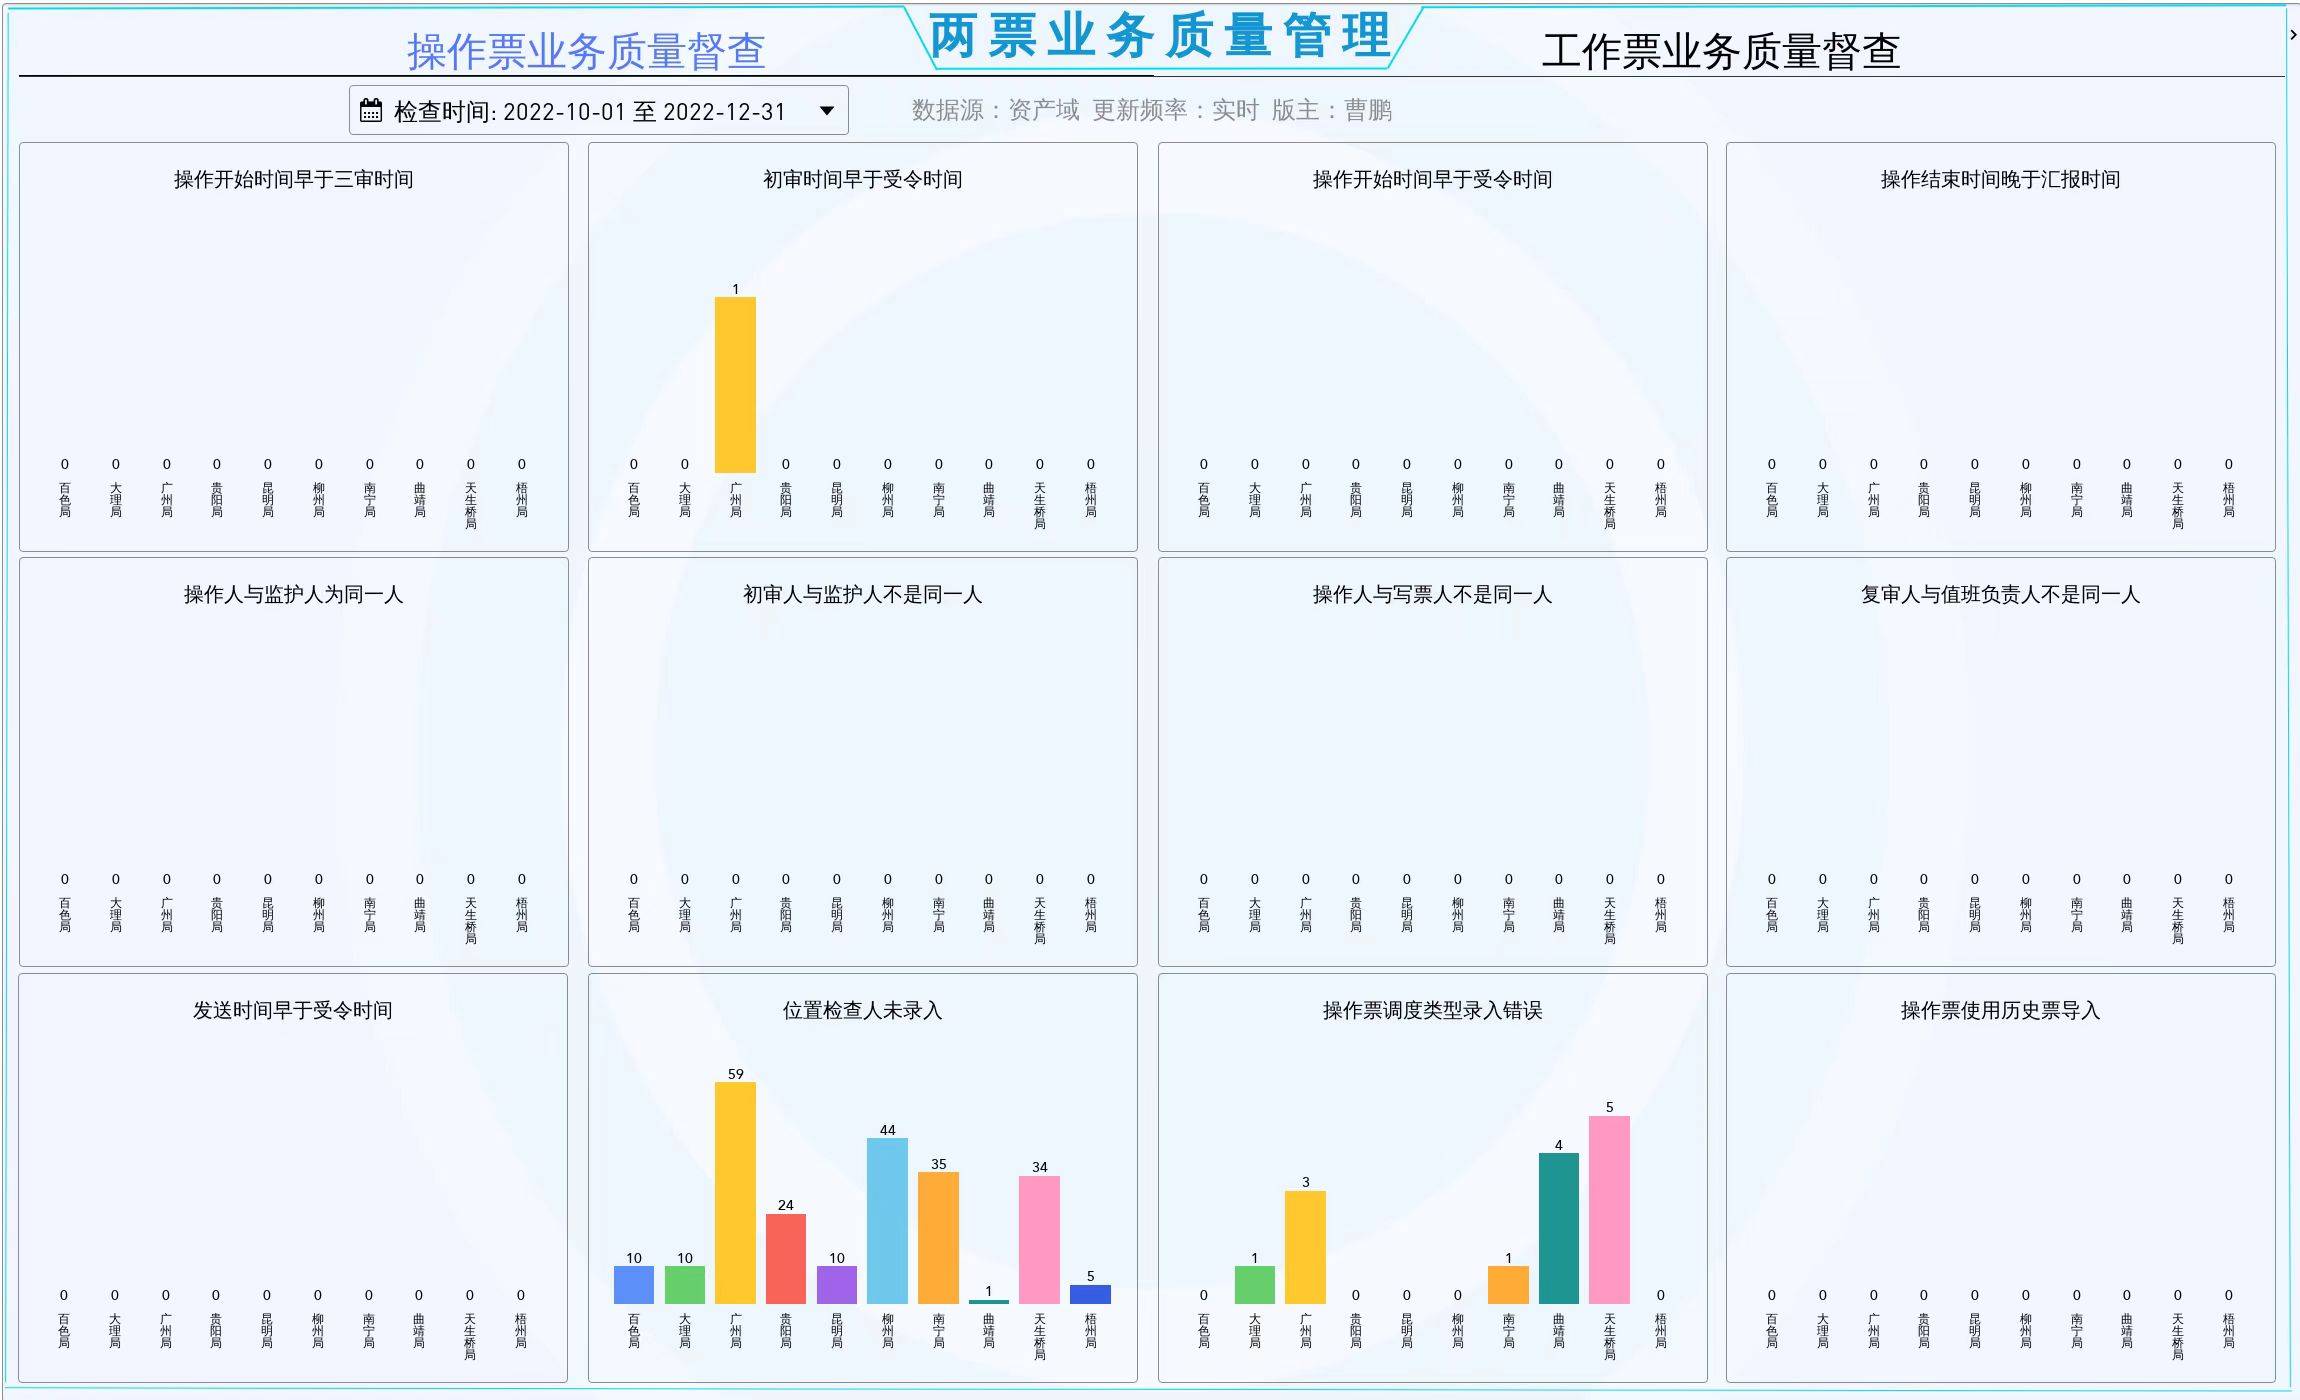Viewport: 2300px width, 1400px height.
Task: Click the teal 曲靖局 bar valued 4
Action: 1558,1228
